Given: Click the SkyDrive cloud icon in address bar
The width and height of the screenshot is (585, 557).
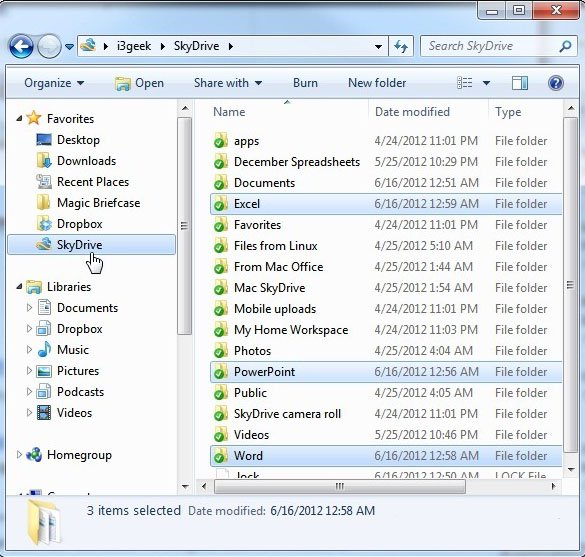Looking at the screenshot, I should [88, 46].
